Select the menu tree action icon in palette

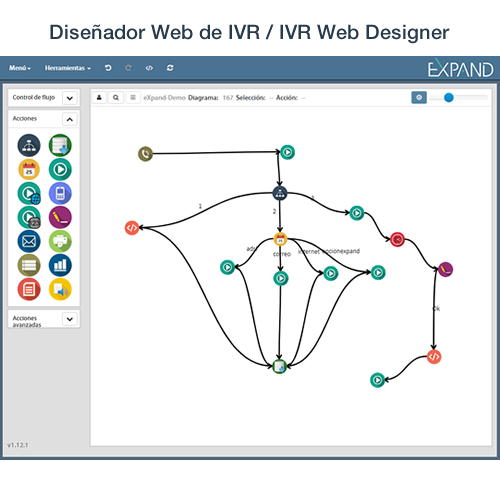coord(29,145)
